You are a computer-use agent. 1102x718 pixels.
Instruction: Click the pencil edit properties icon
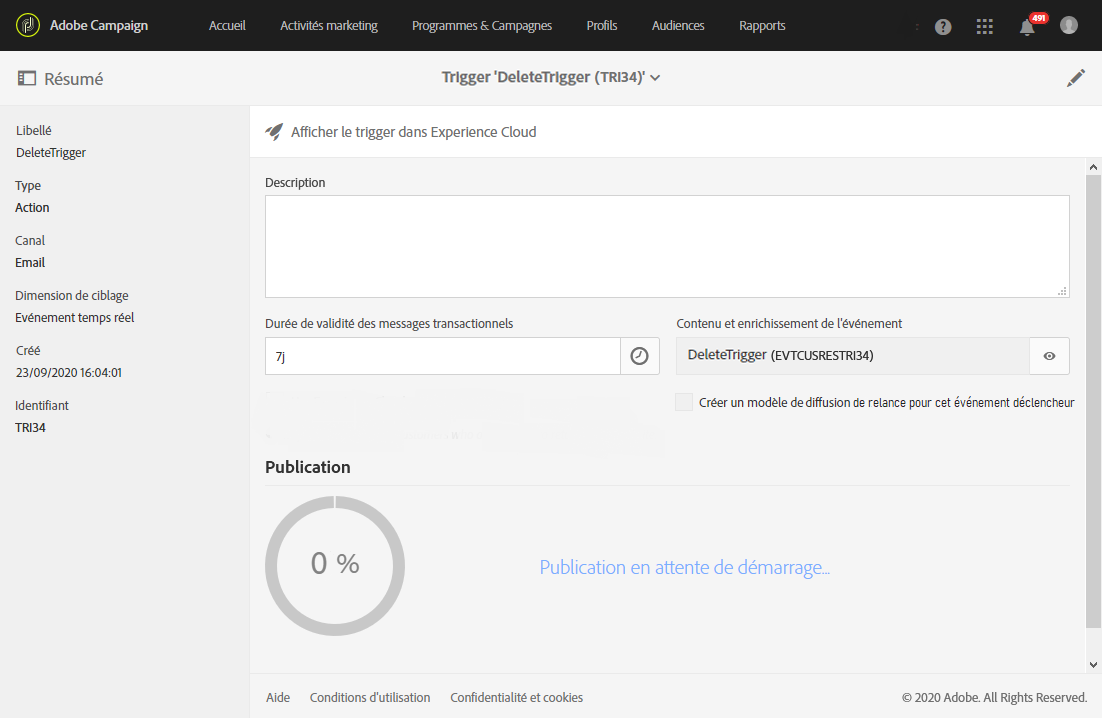pos(1076,78)
